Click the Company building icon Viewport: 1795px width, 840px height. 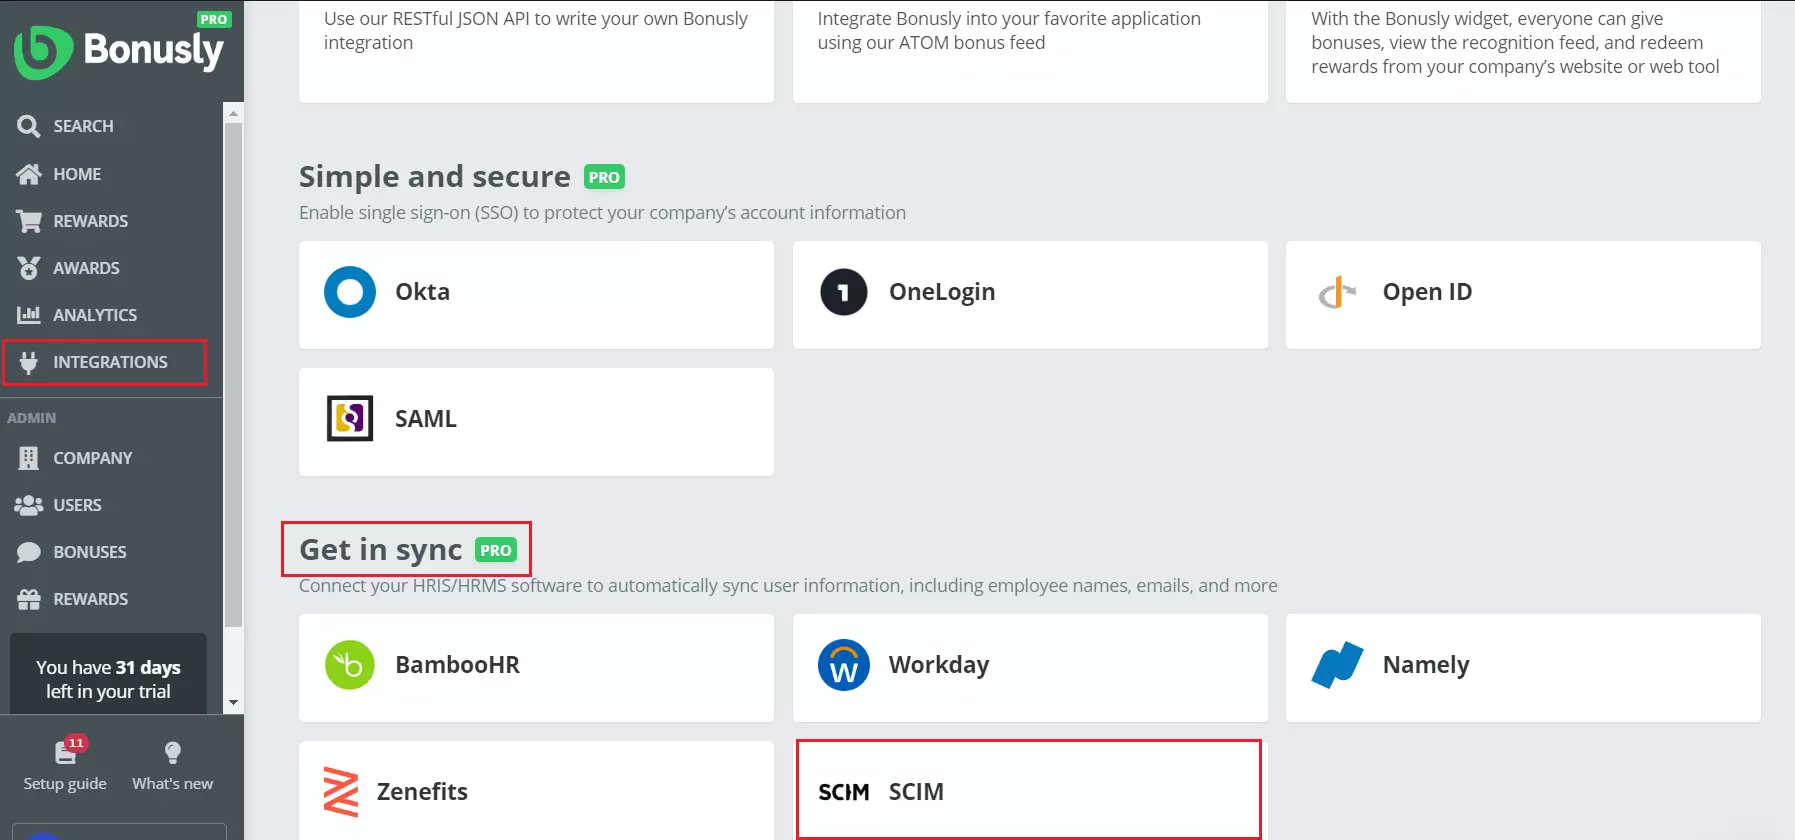tap(29, 458)
